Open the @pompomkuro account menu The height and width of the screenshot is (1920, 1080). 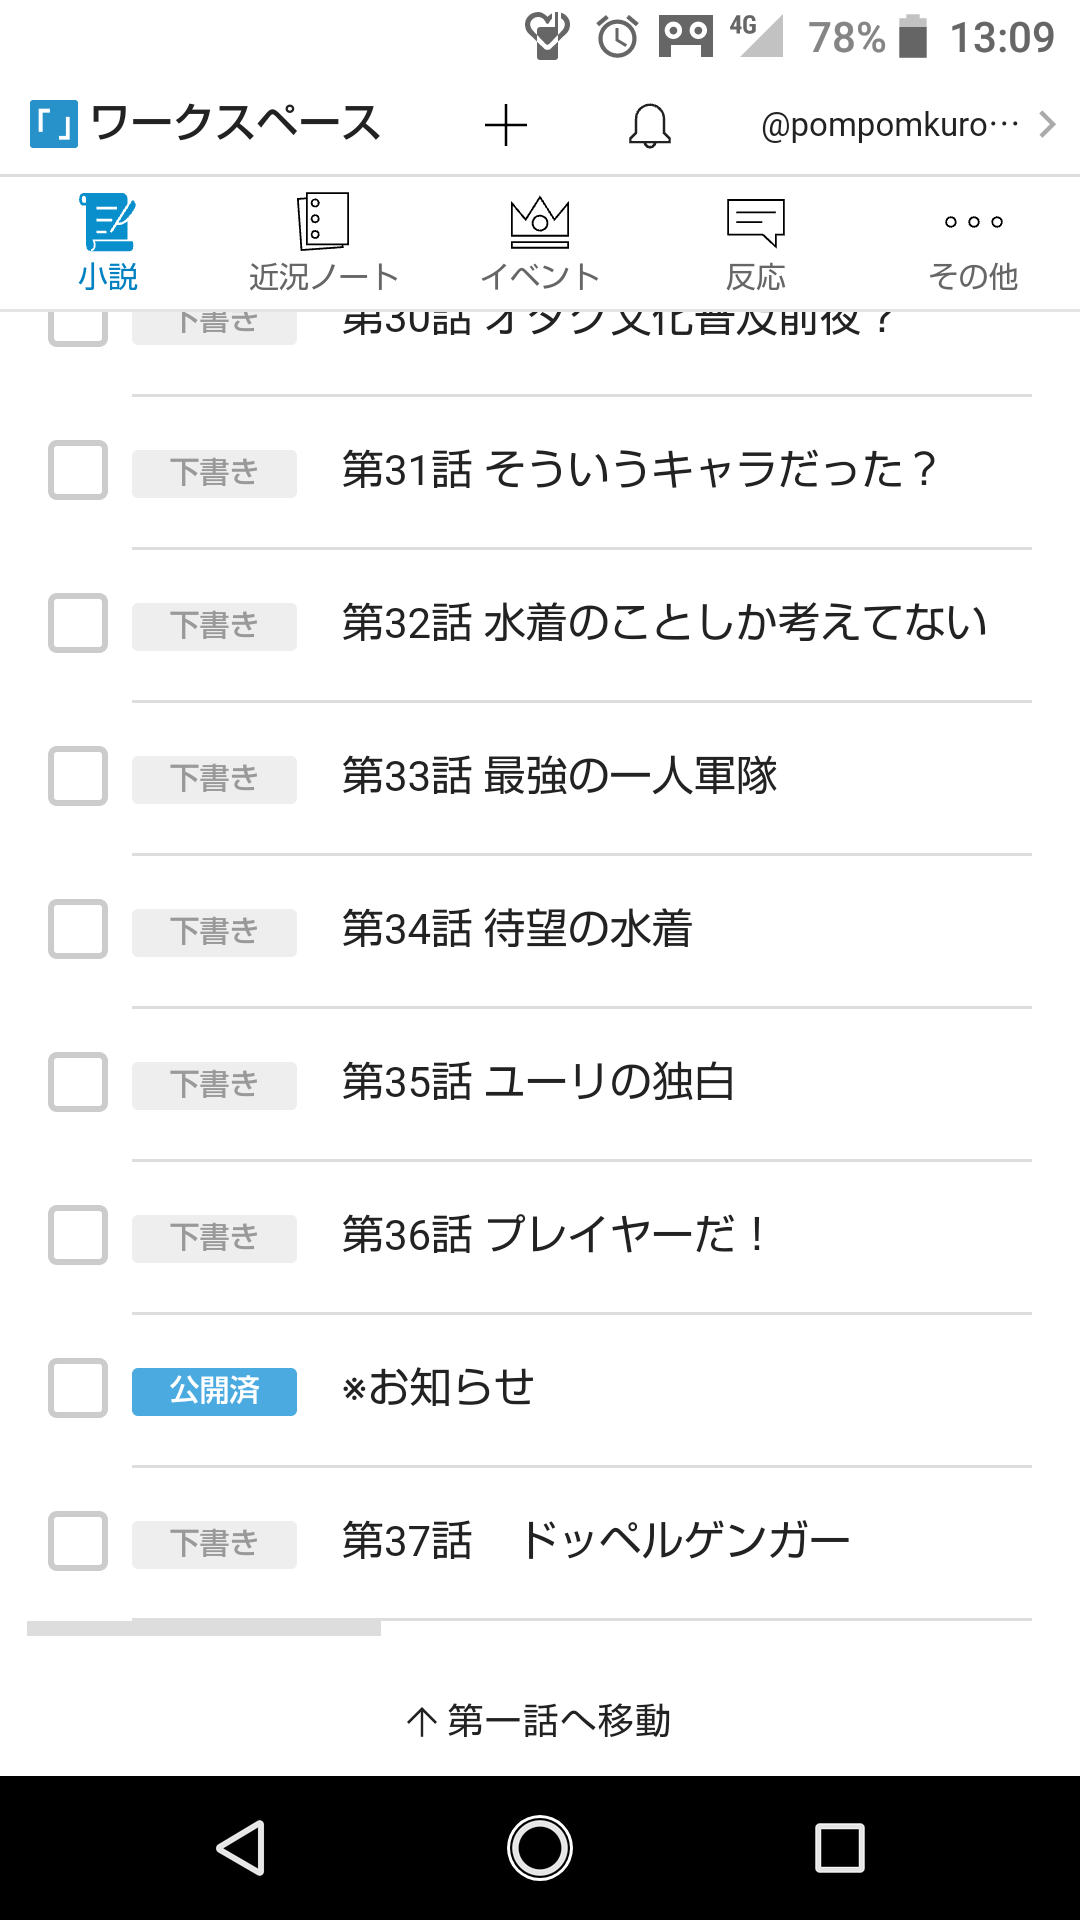pyautogui.click(x=889, y=125)
